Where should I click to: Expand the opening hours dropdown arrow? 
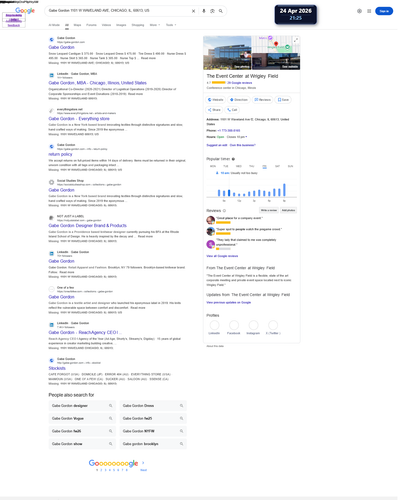(x=246, y=137)
